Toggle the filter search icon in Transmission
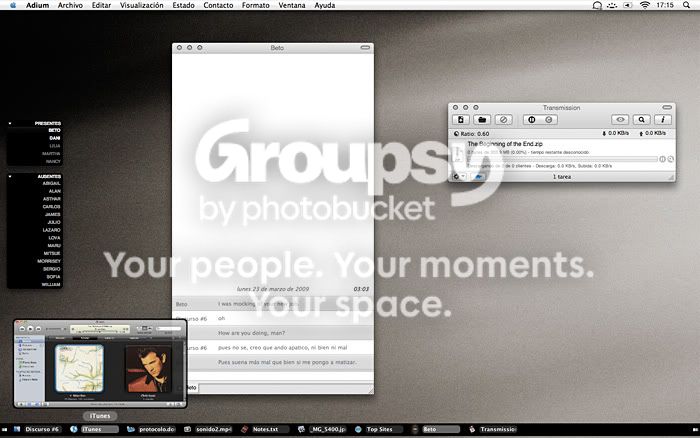Screen dimensions: 700x438 click(642, 120)
